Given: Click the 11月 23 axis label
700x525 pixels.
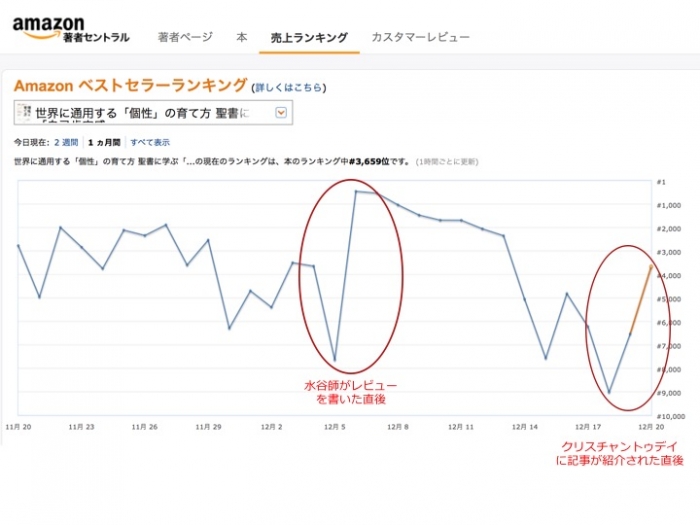Looking at the screenshot, I should coord(81,427).
